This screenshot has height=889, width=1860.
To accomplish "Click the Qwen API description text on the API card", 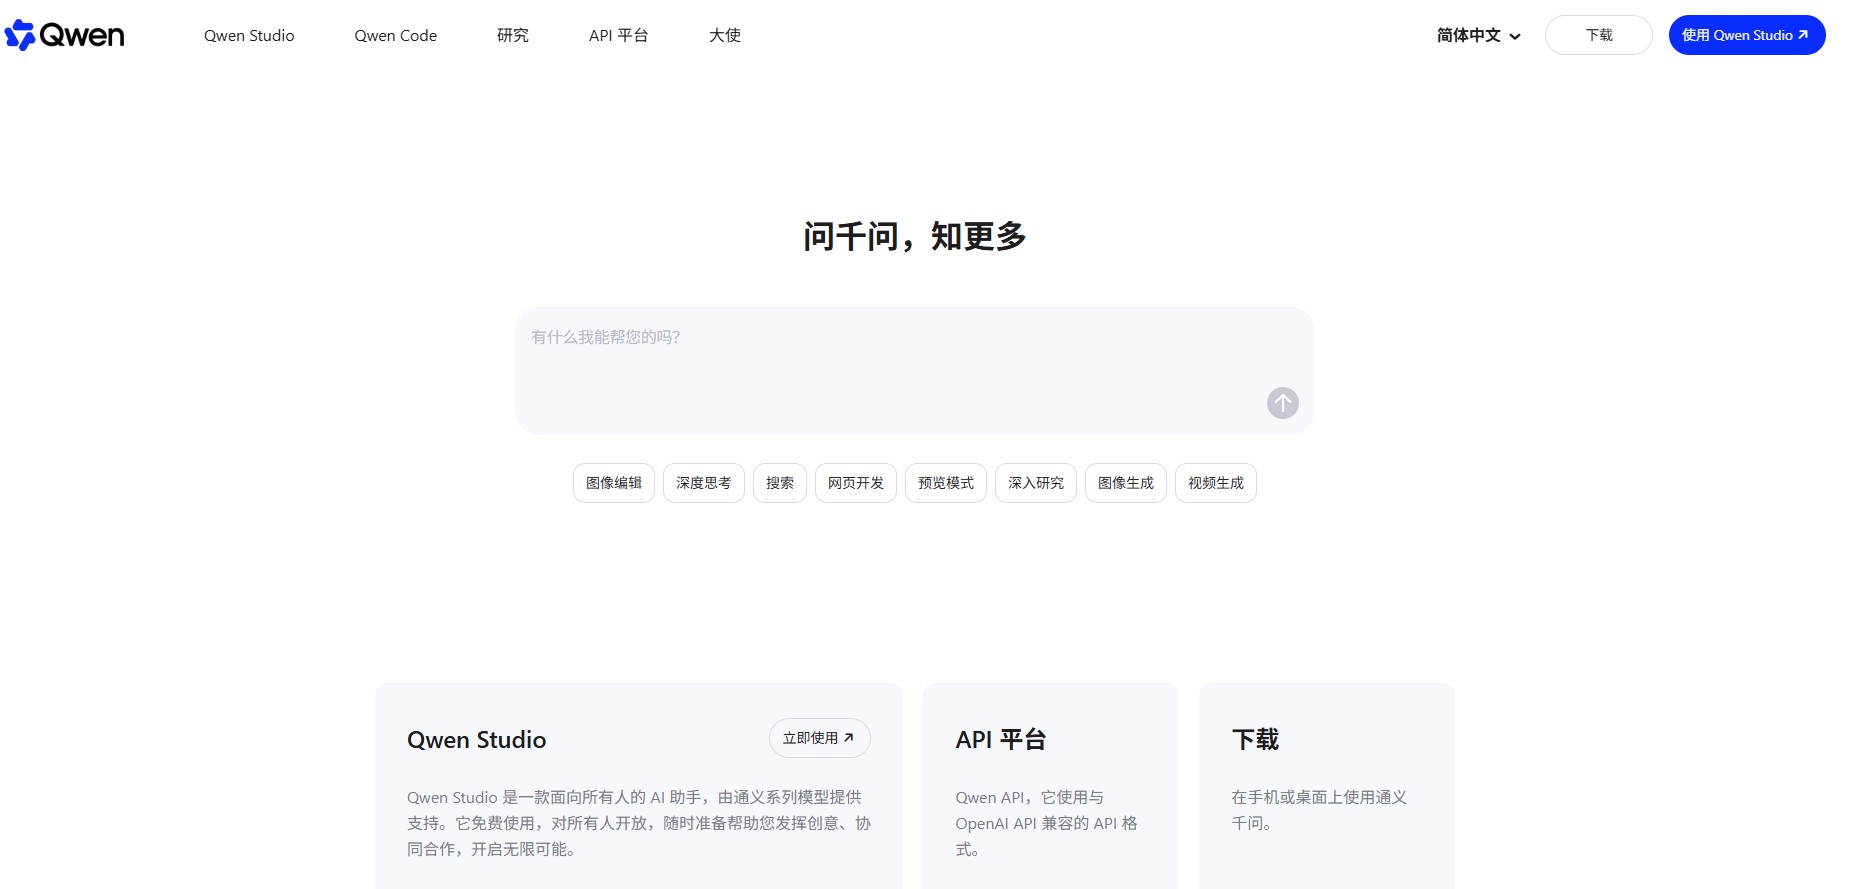I will 1046,823.
